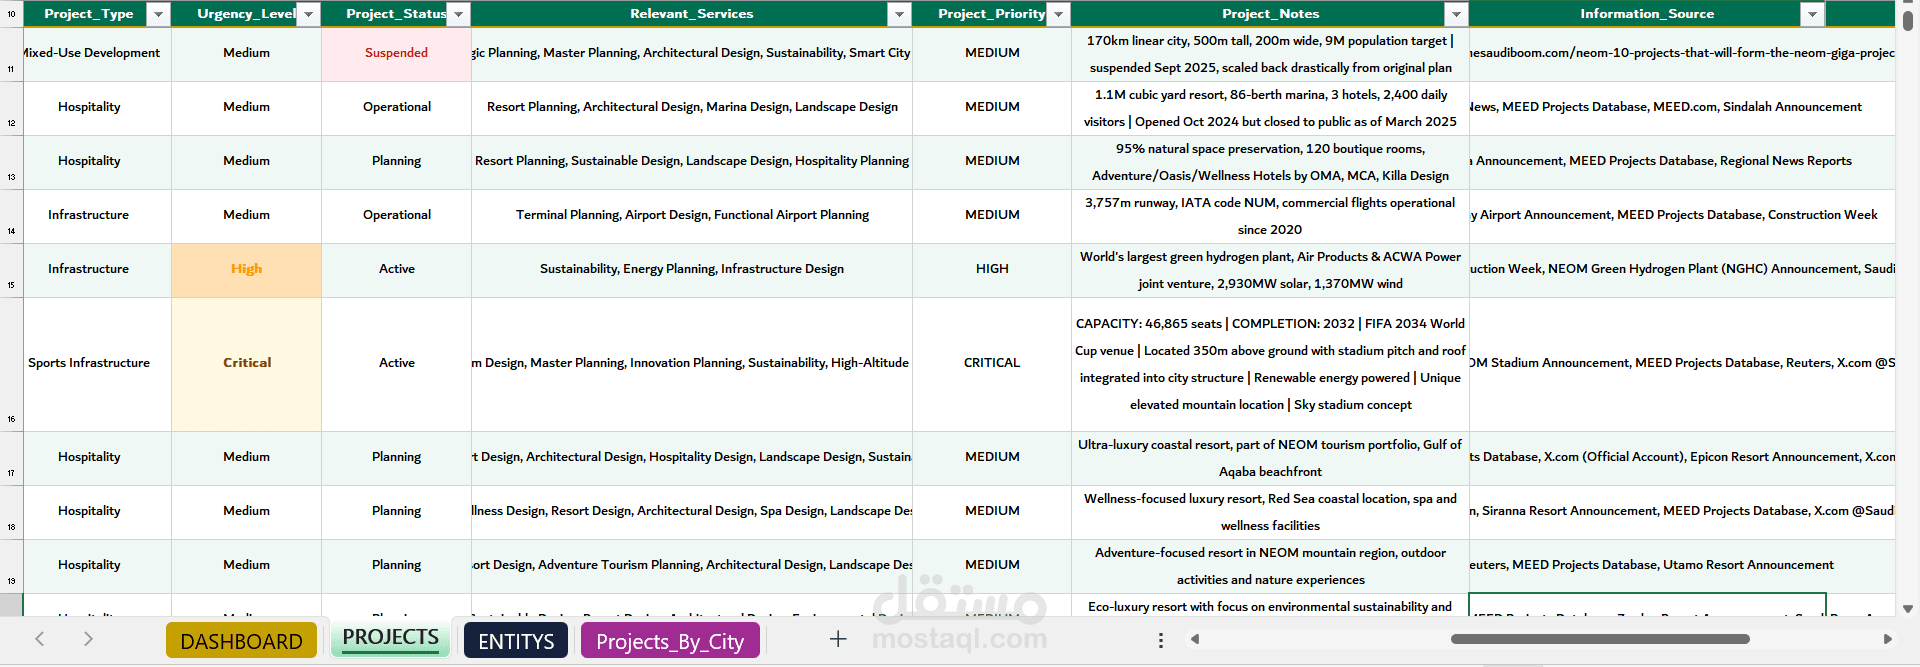The height and width of the screenshot is (667, 1920).
Task: Select the Adventure-focused resort notes cell
Action: tap(1270, 566)
